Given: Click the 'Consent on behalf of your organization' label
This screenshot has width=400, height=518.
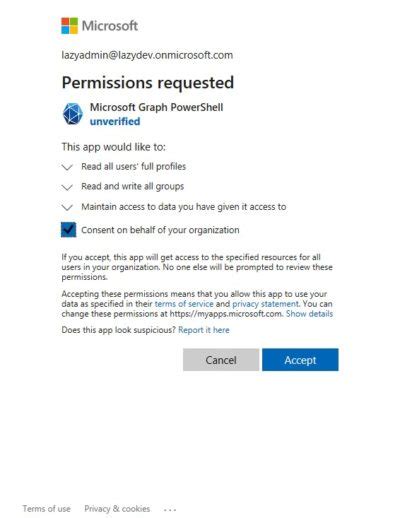Looking at the screenshot, I should coord(160,230).
